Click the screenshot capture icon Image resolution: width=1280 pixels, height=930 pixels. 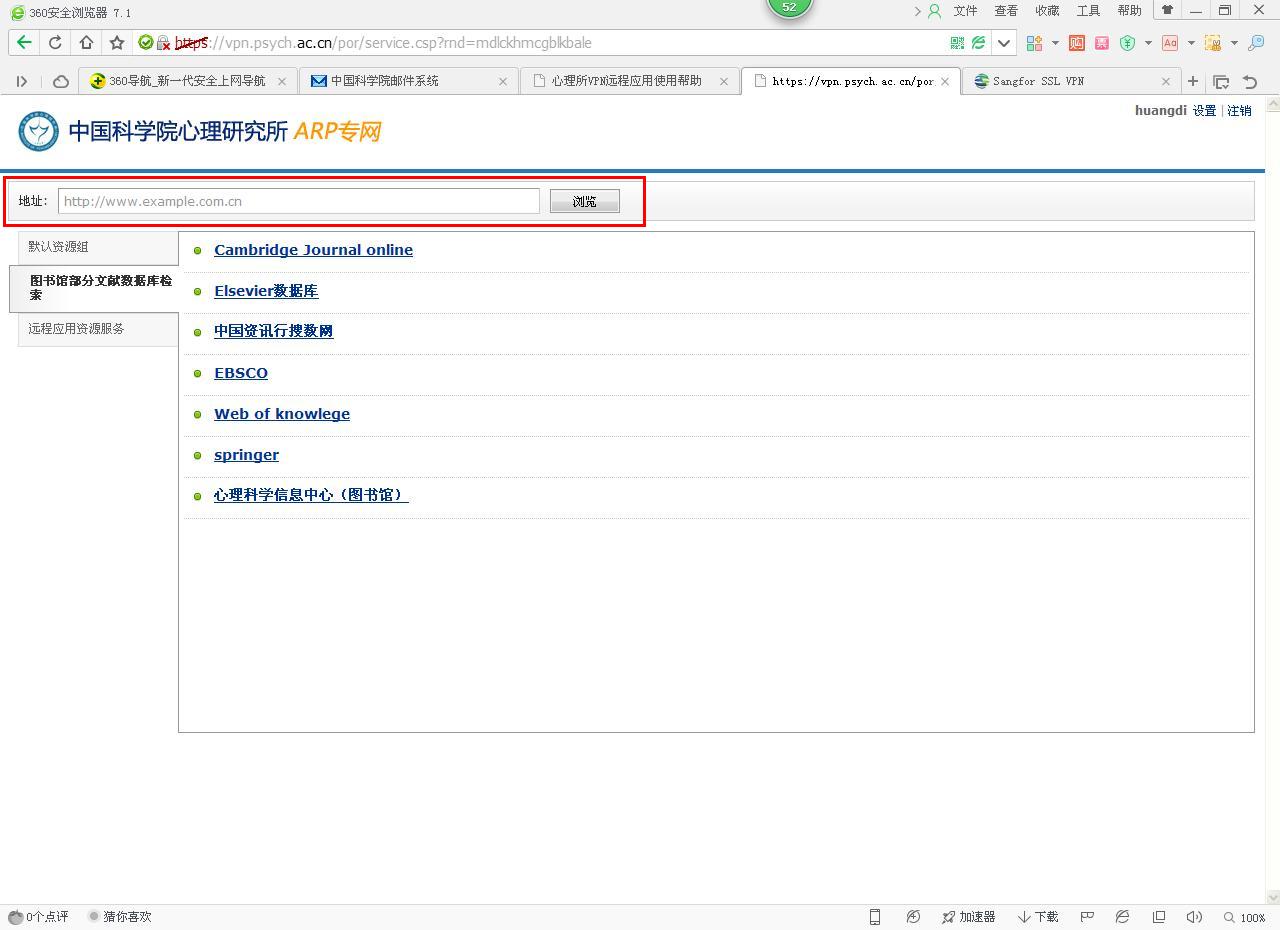(x=1212, y=43)
